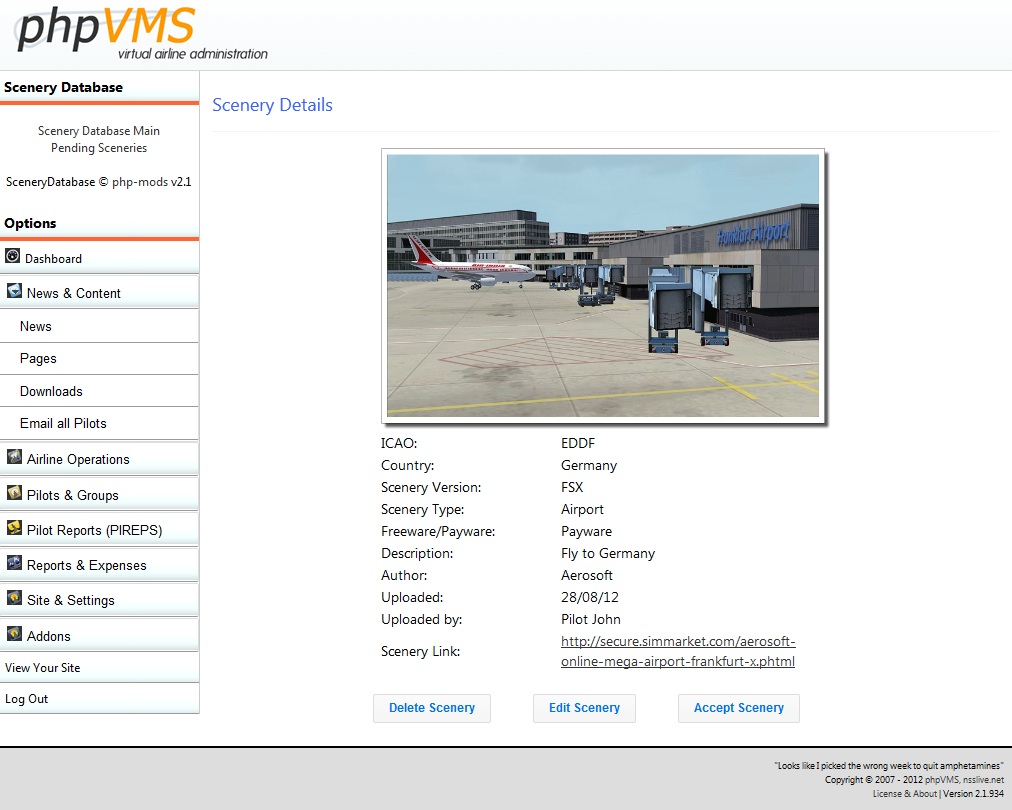Expand the Airline Operations menu

tap(99, 459)
